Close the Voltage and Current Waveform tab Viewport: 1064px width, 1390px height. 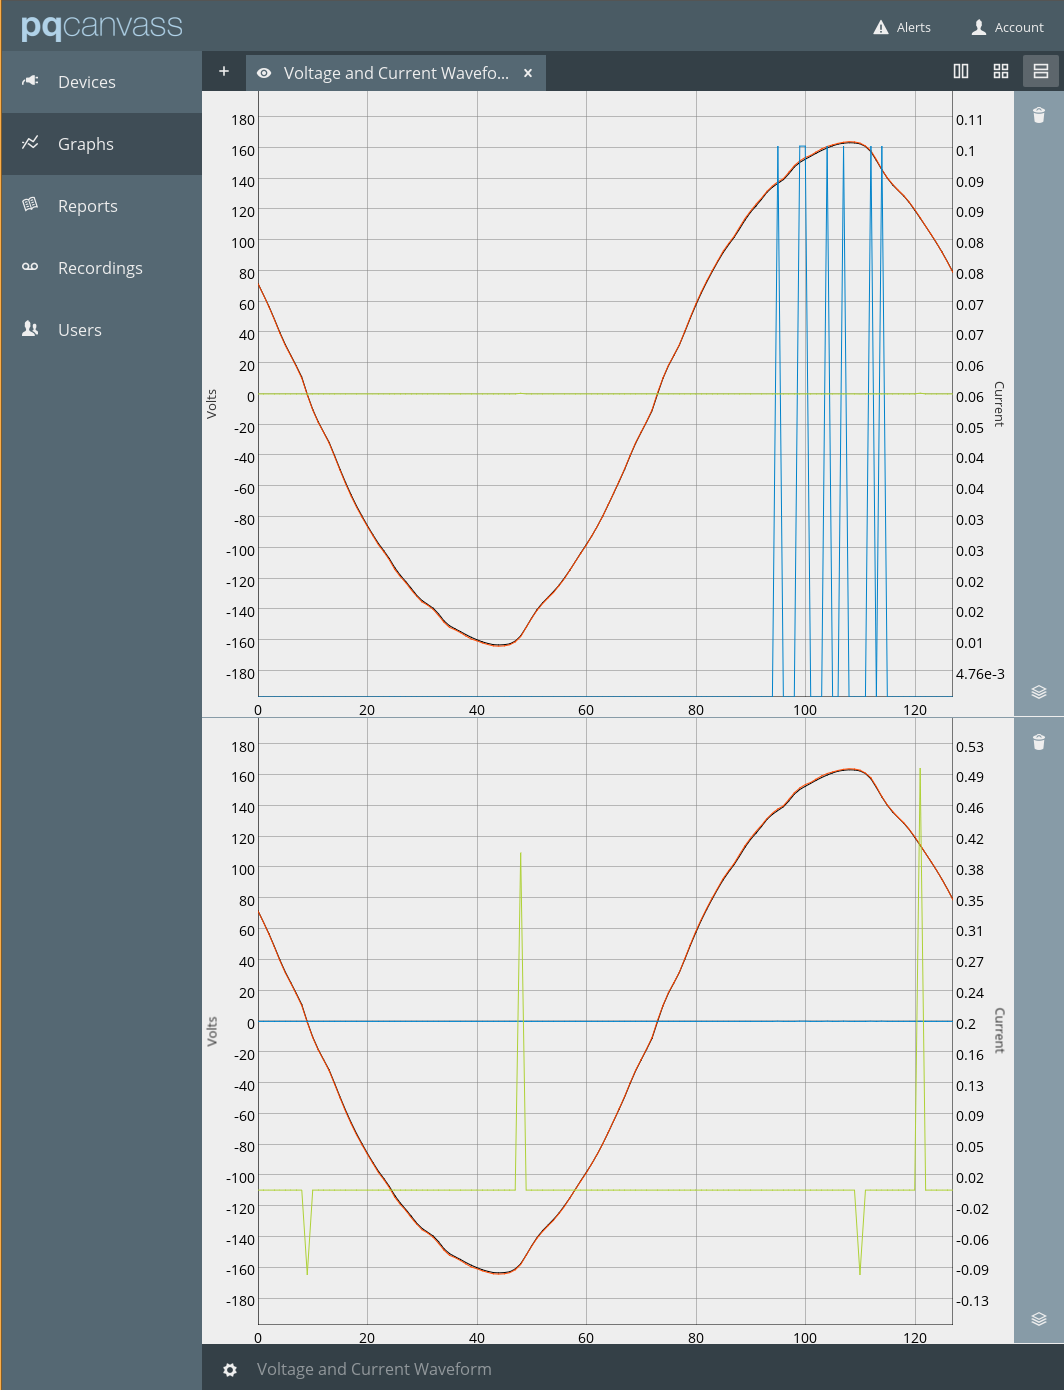(x=527, y=72)
